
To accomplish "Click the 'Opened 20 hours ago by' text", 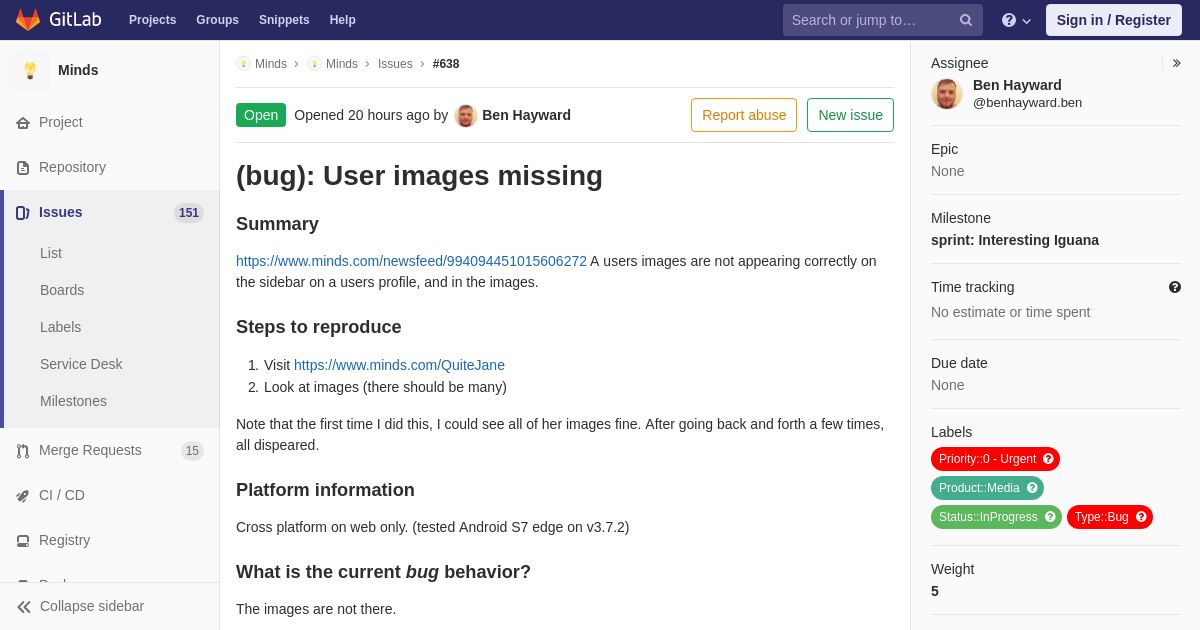I will point(371,115).
